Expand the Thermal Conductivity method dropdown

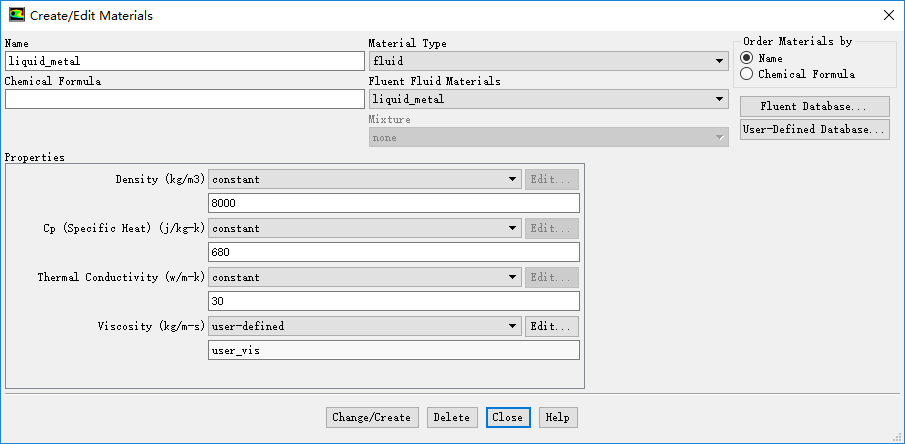coord(364,277)
